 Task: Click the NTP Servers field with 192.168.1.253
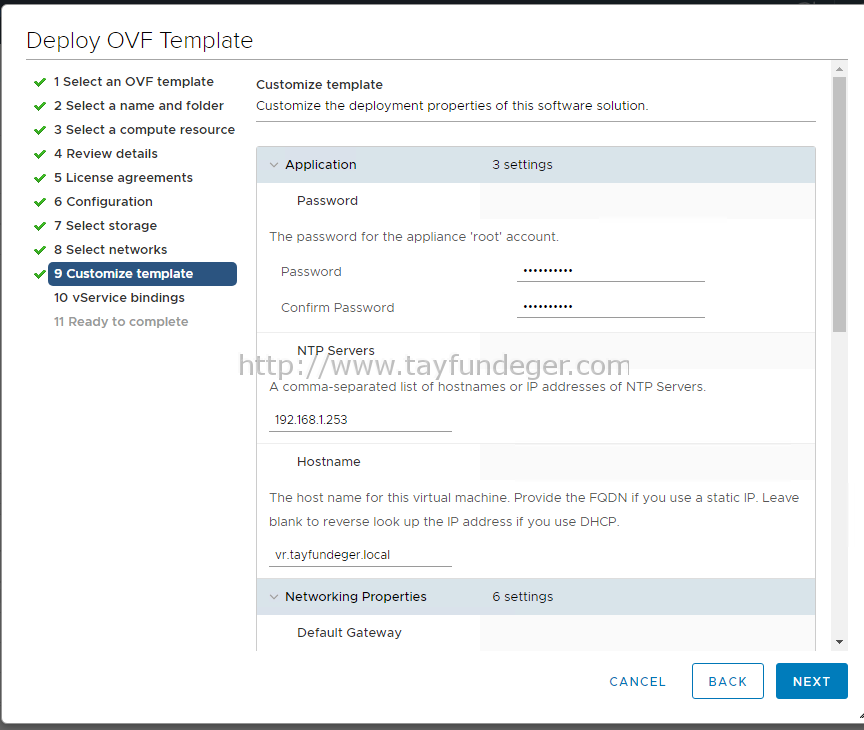[x=360, y=420]
